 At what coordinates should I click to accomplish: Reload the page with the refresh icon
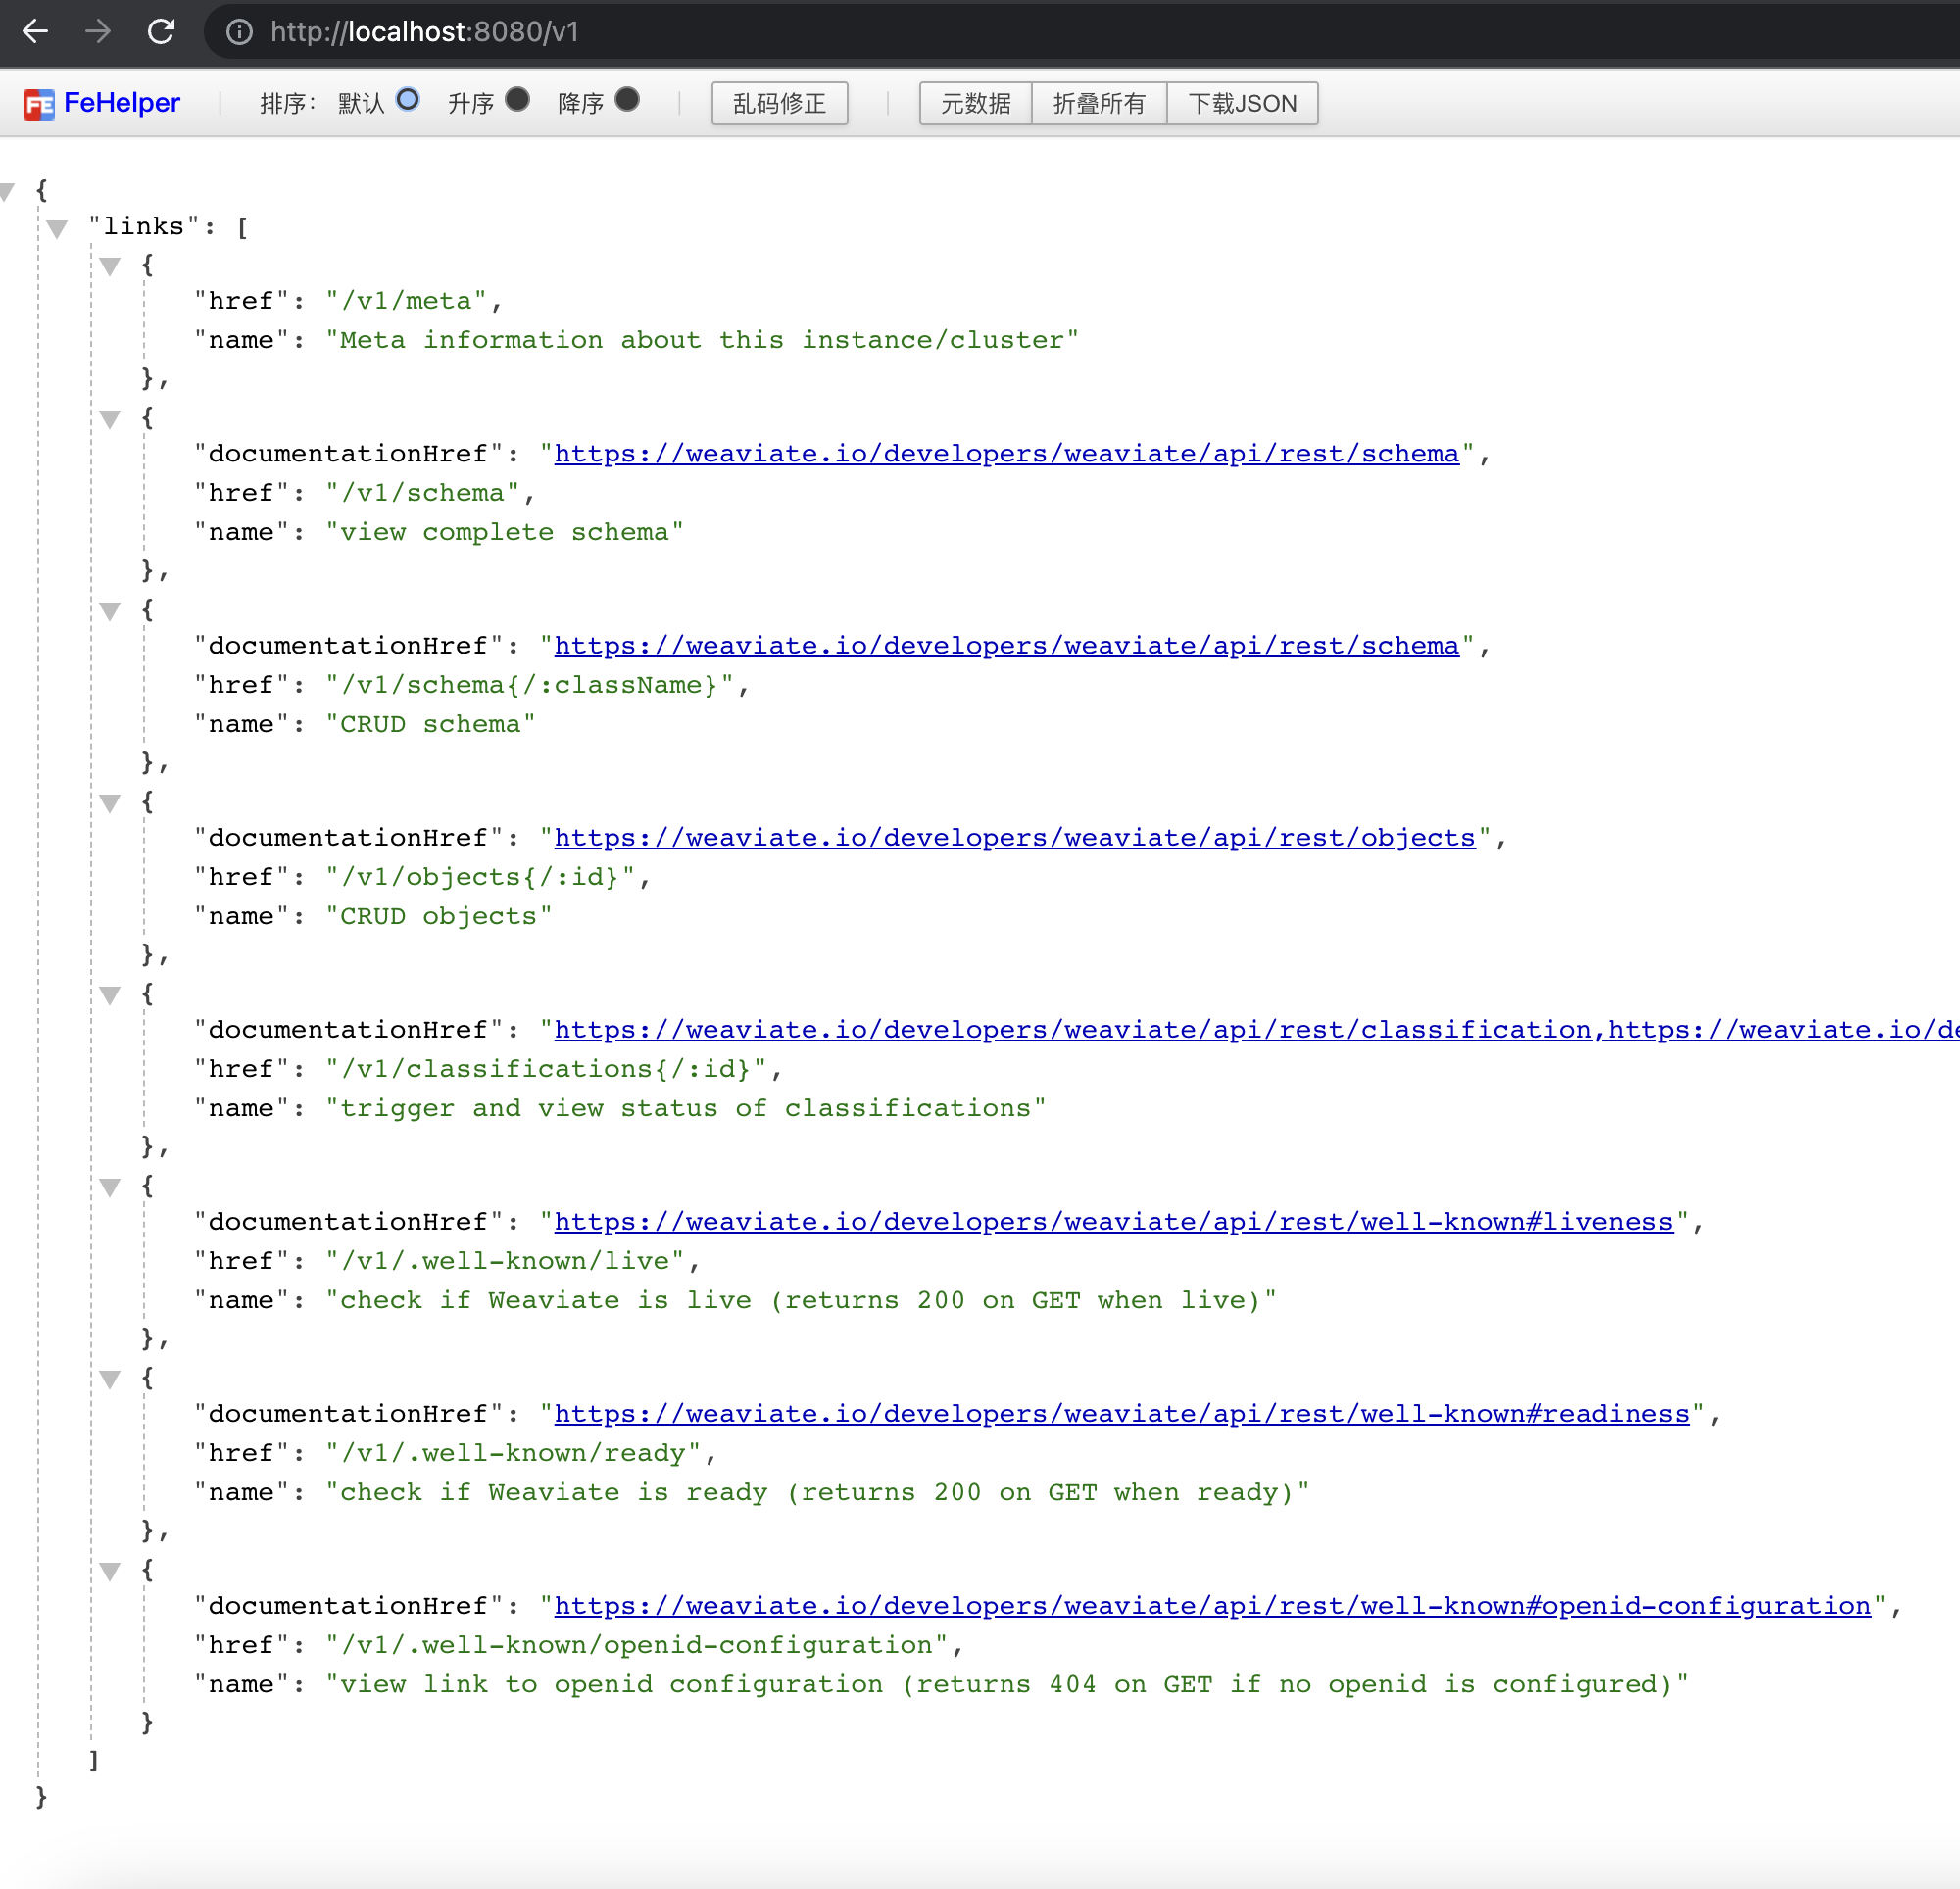pyautogui.click(x=162, y=32)
